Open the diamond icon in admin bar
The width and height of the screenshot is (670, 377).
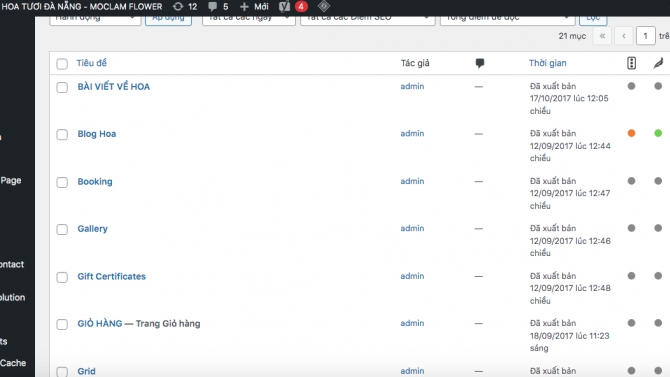[324, 6]
